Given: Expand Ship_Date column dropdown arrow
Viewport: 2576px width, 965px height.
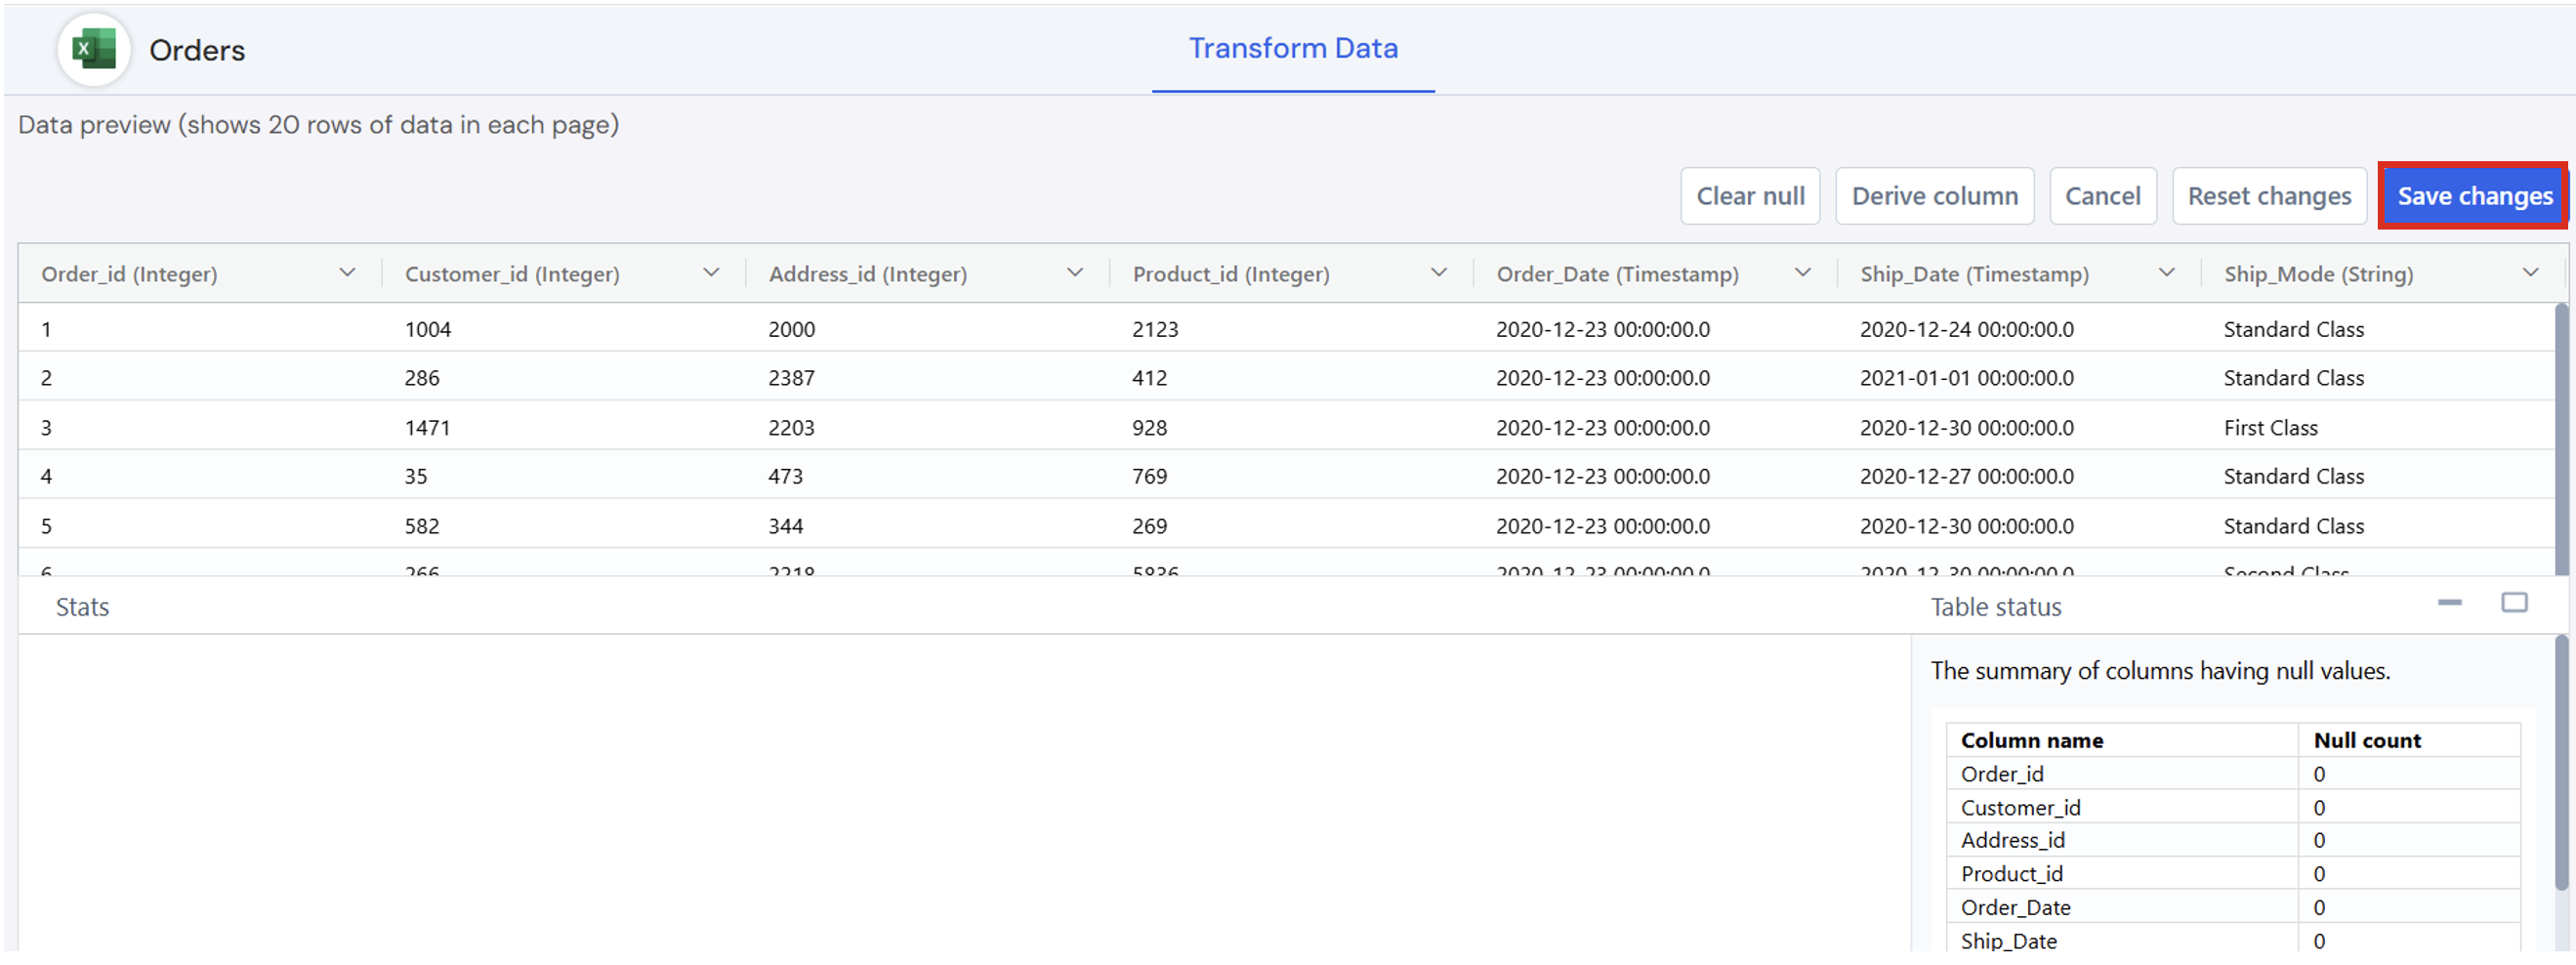Looking at the screenshot, I should pos(2167,273).
